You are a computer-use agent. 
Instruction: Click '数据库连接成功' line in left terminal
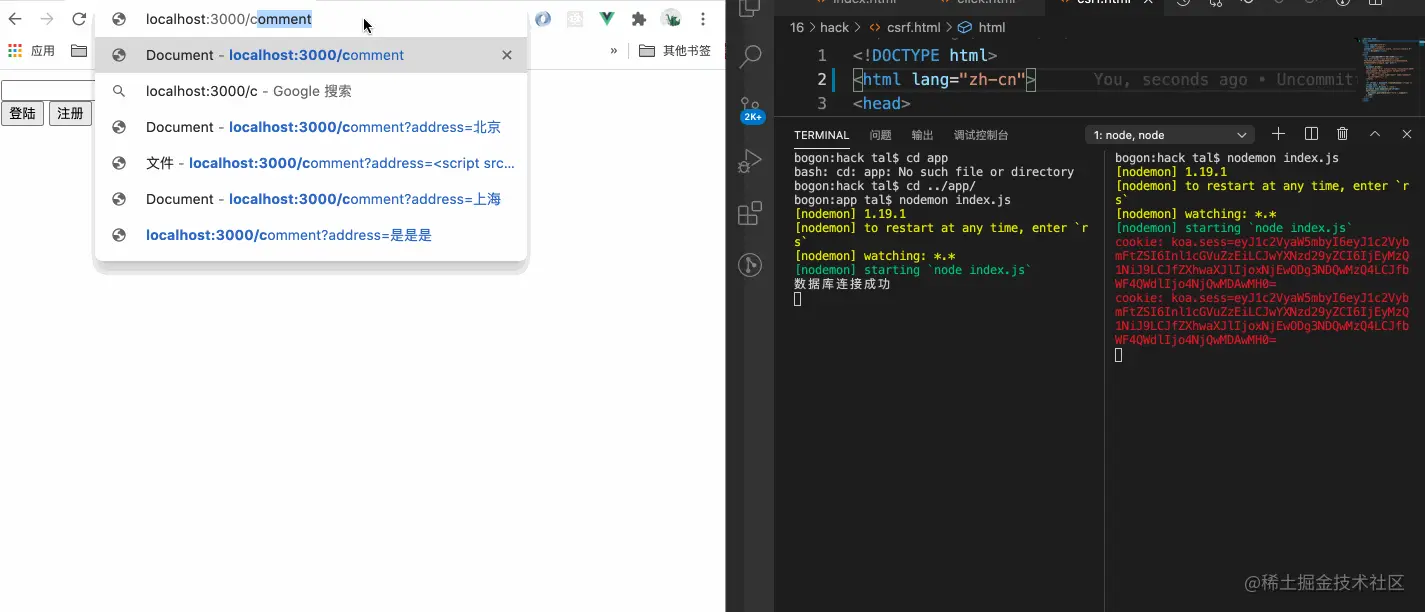842,284
